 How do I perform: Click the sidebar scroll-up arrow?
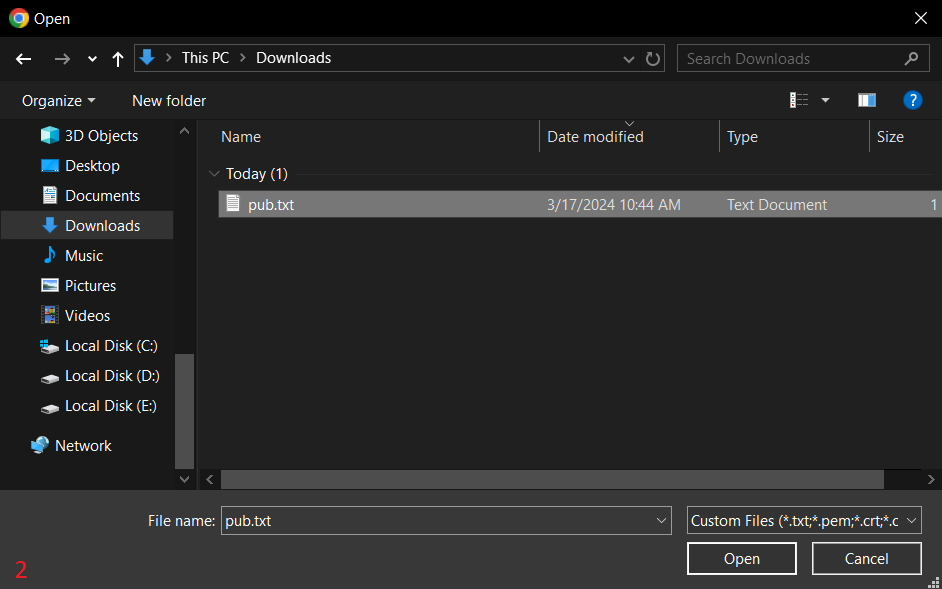[184, 130]
